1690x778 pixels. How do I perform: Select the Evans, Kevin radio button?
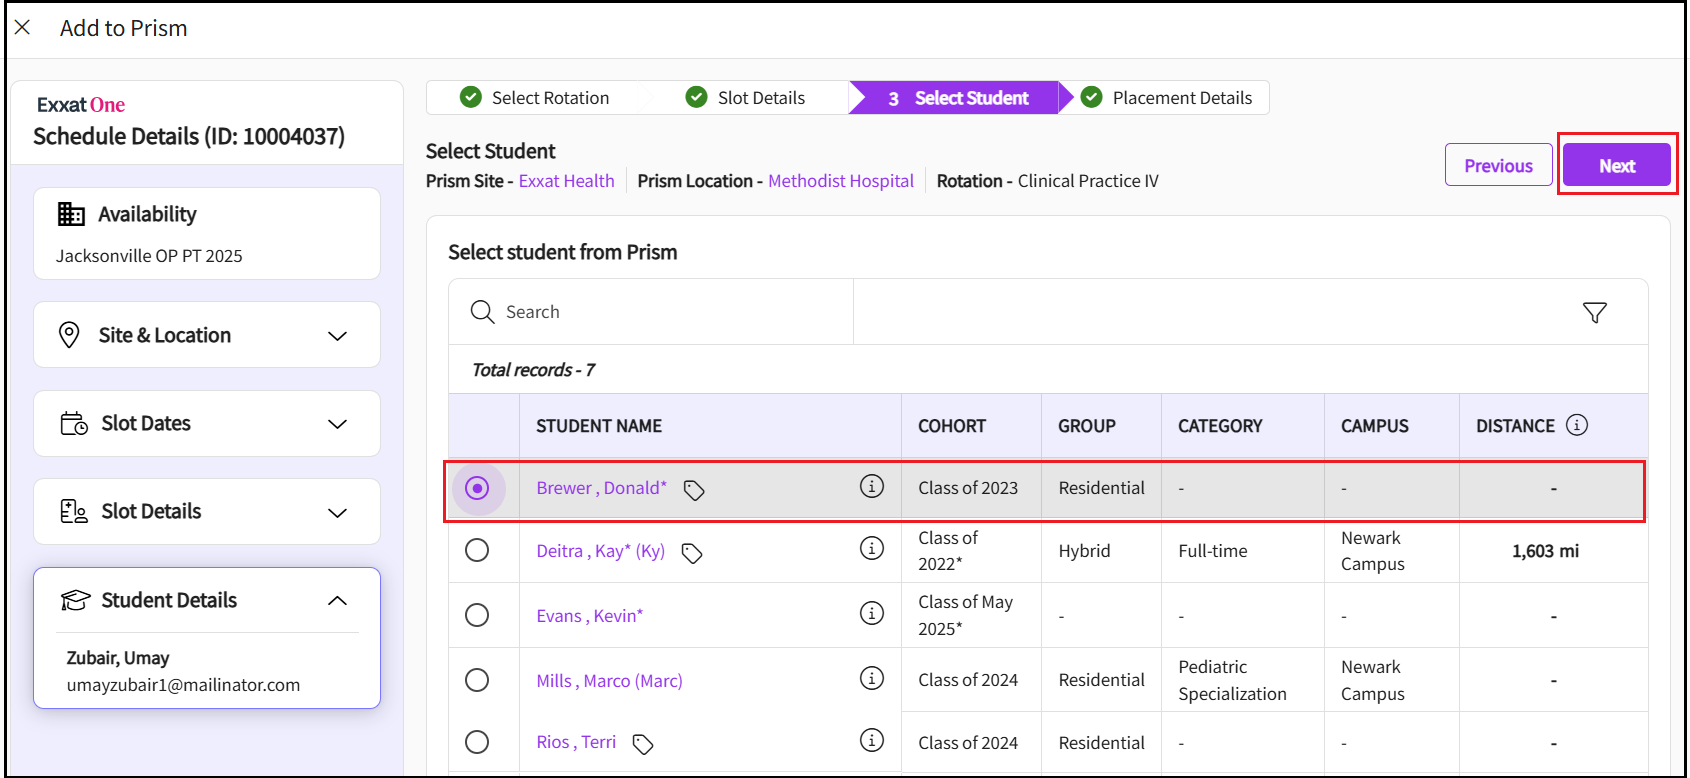[477, 615]
